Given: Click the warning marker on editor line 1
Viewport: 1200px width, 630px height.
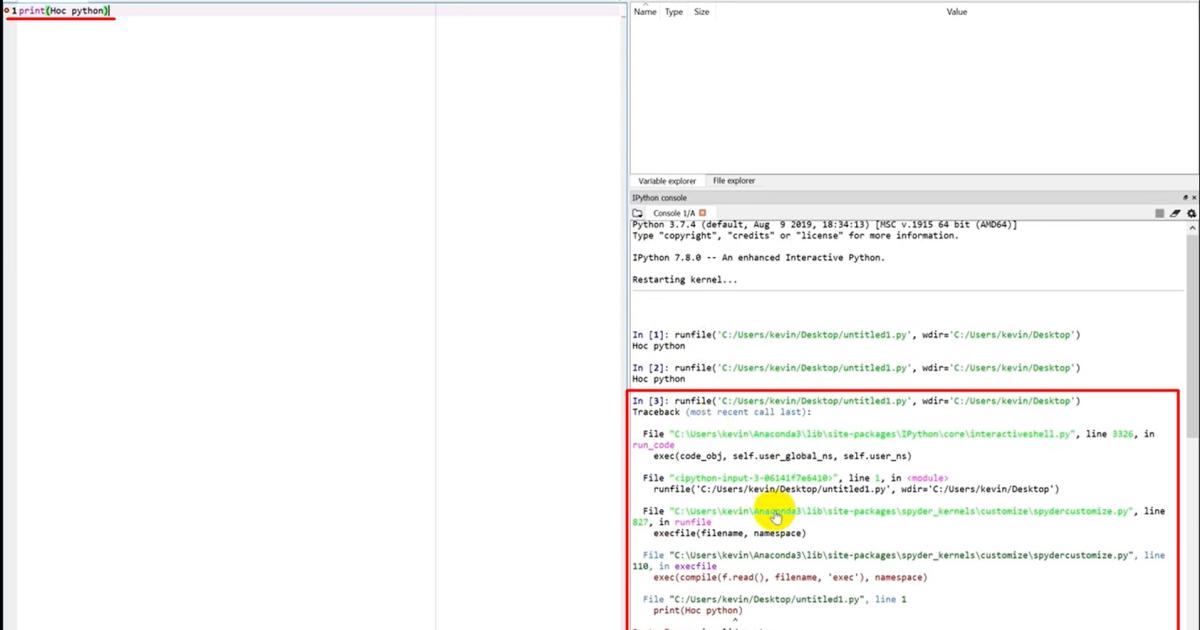Looking at the screenshot, I should 4,10.
